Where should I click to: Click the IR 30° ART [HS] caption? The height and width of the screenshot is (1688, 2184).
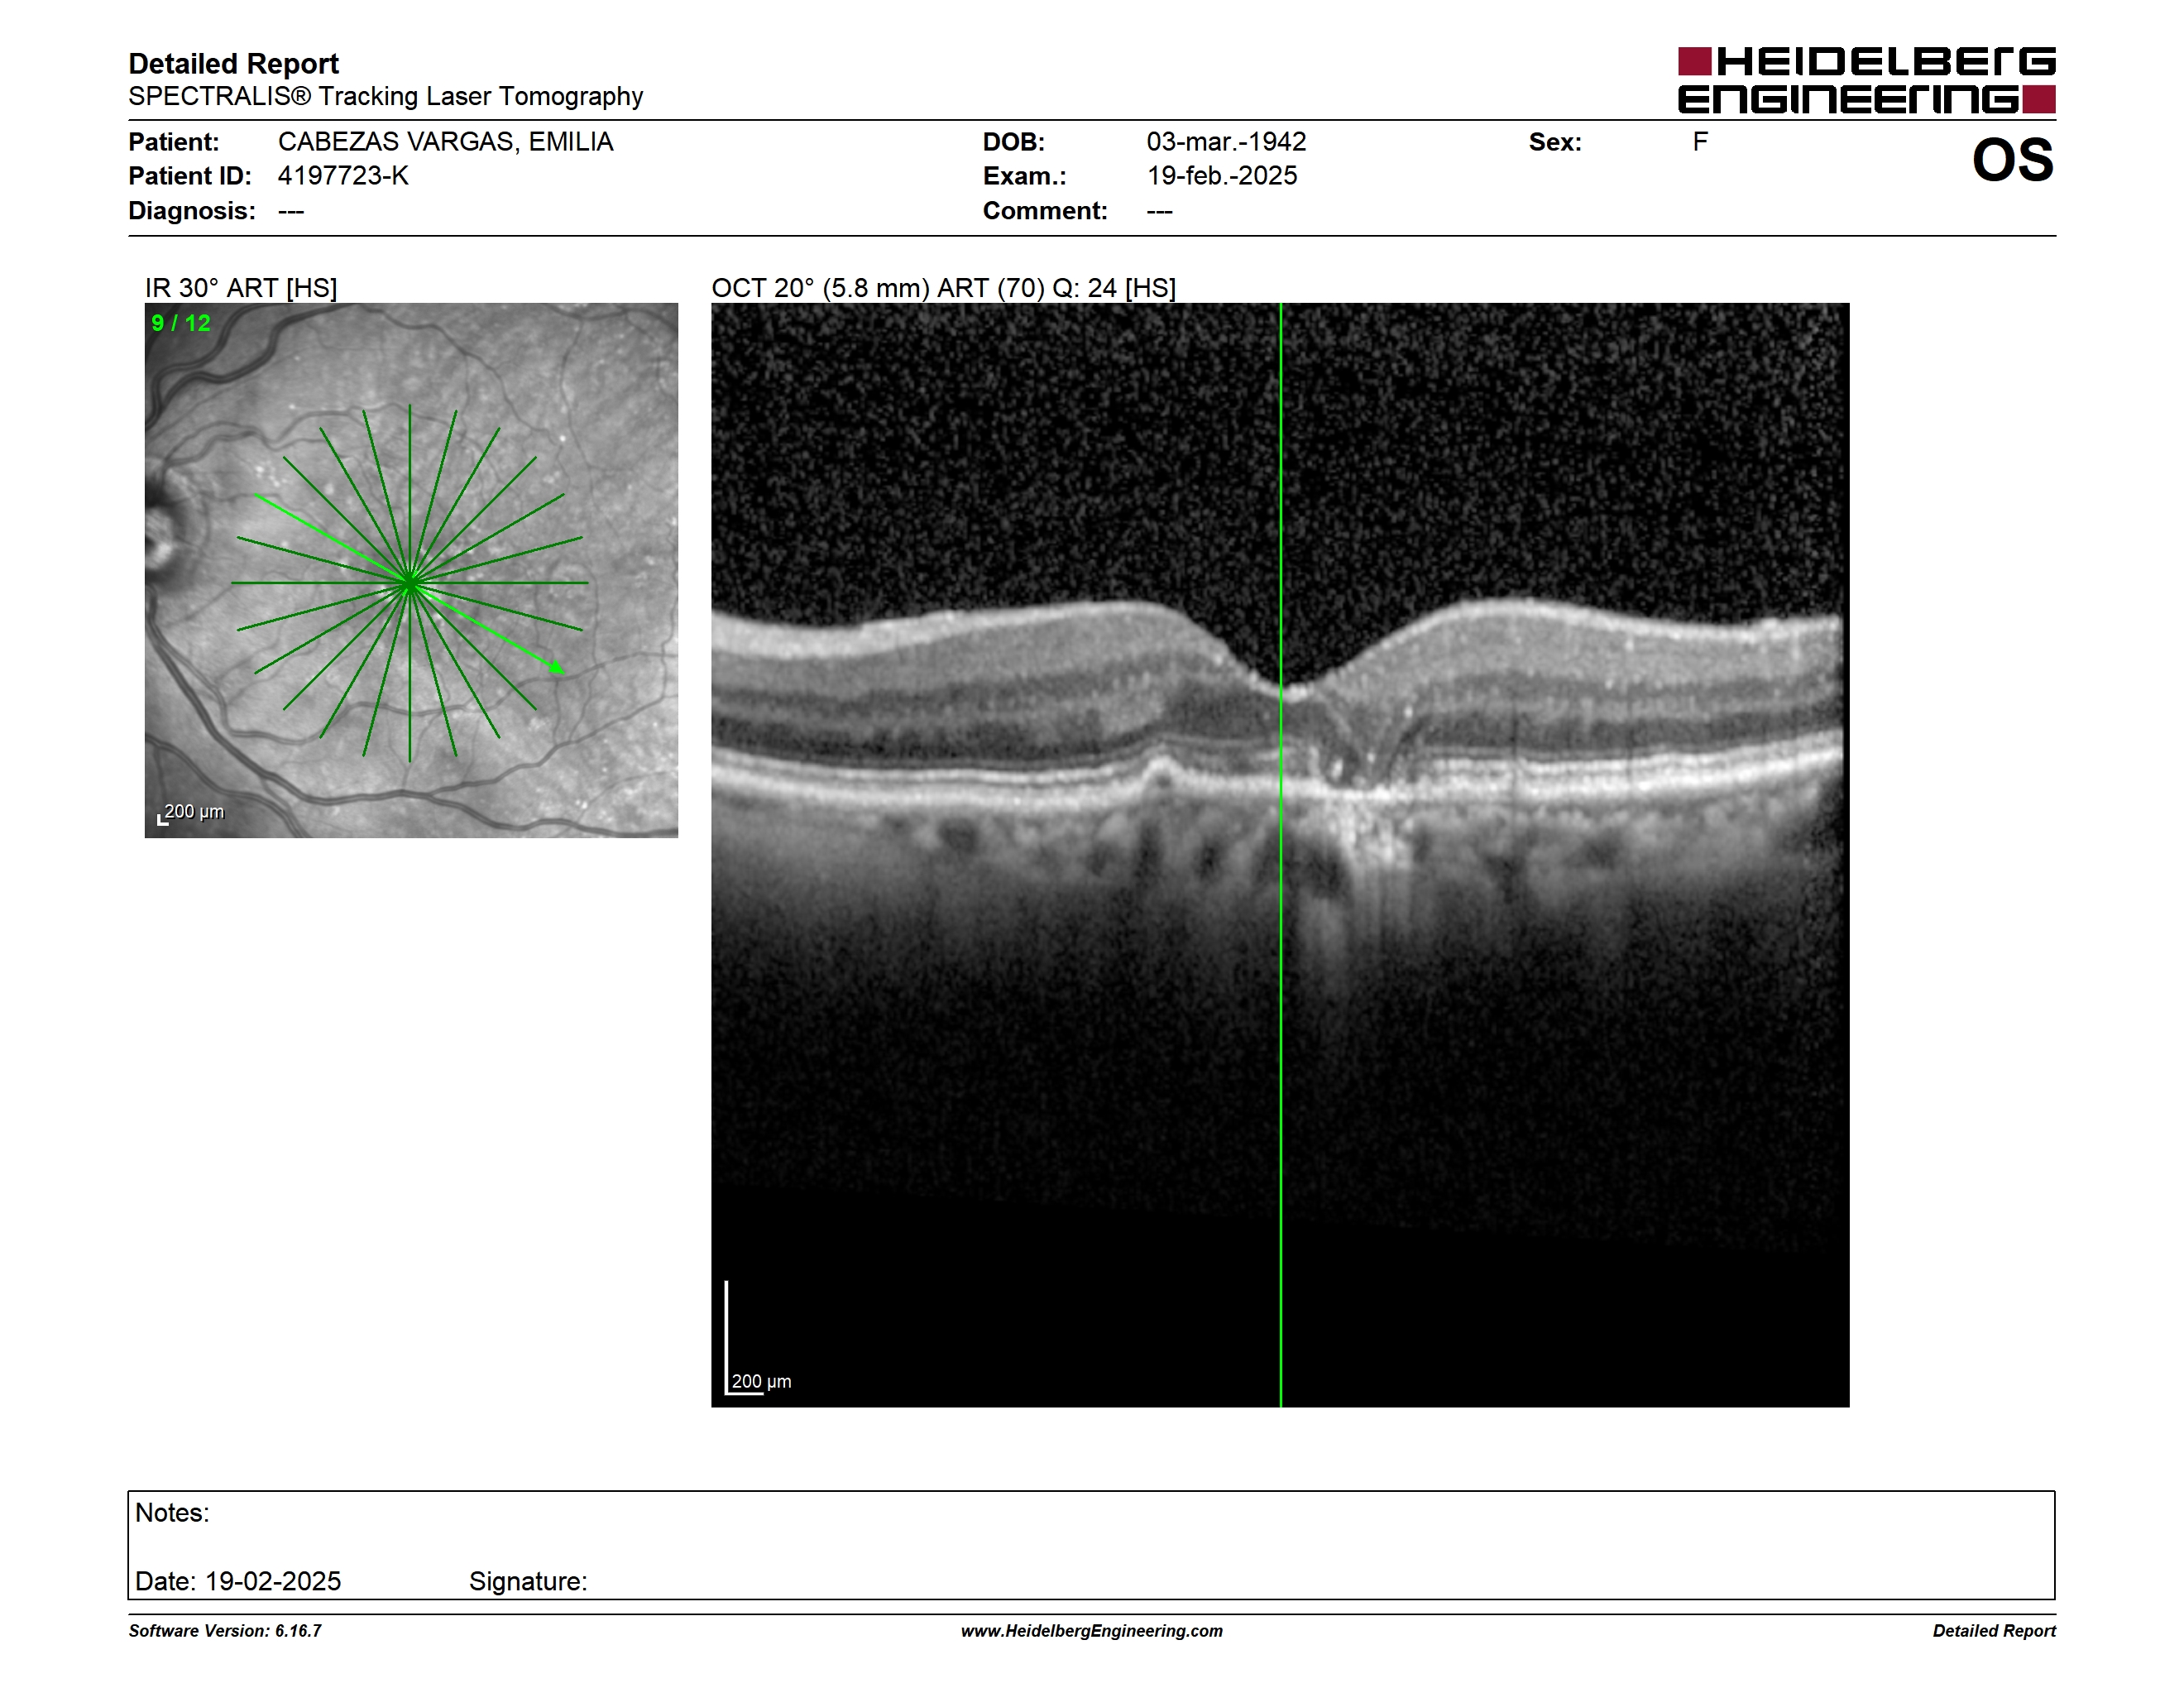pyautogui.click(x=241, y=288)
